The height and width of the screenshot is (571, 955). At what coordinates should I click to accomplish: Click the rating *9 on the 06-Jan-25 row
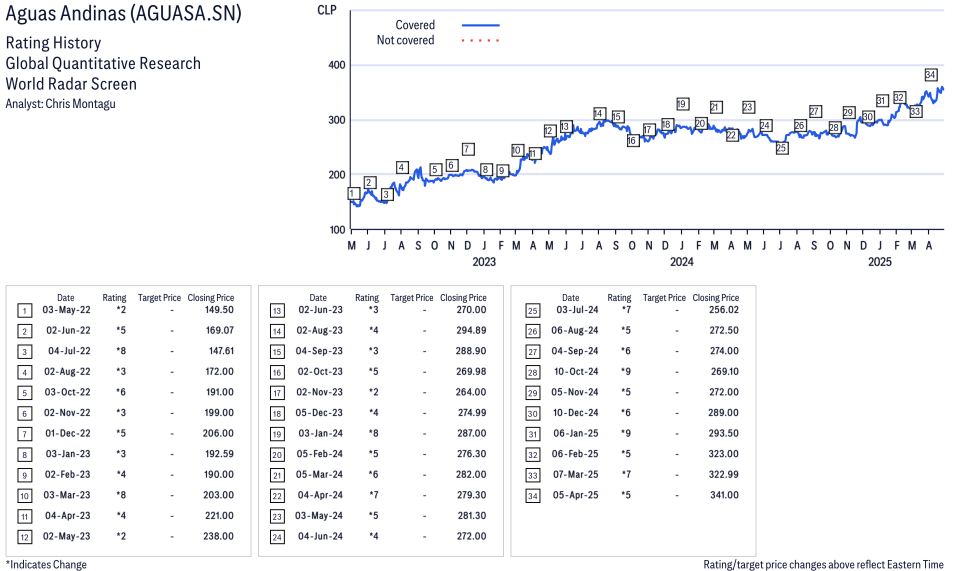coord(626,433)
